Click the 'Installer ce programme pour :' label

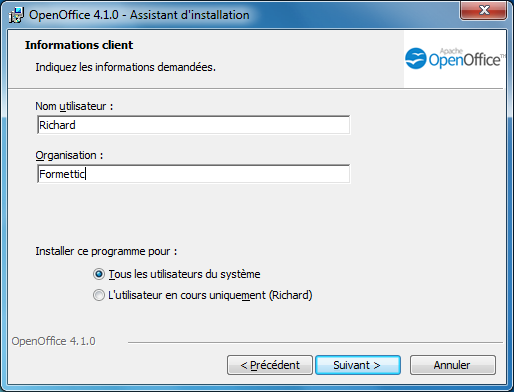[106, 251]
